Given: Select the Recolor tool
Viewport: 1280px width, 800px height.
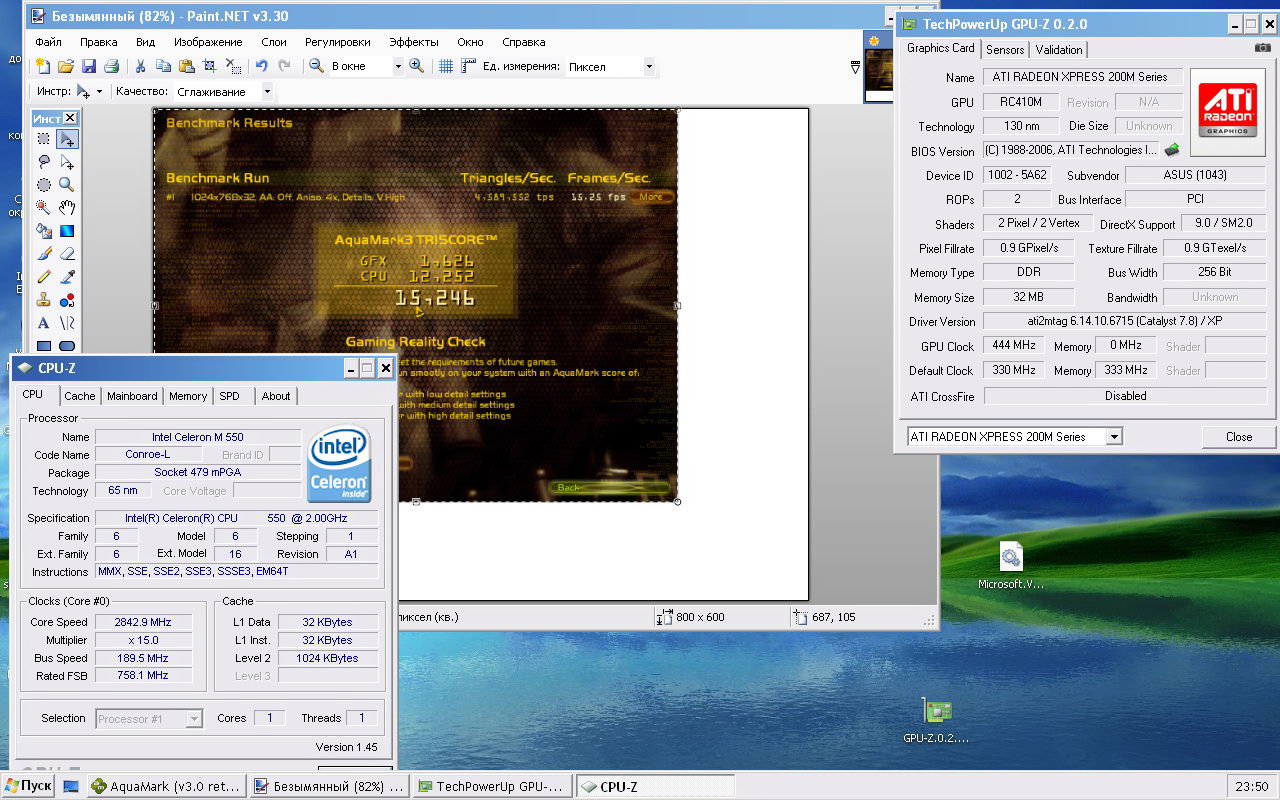Looking at the screenshot, I should pos(67,300).
